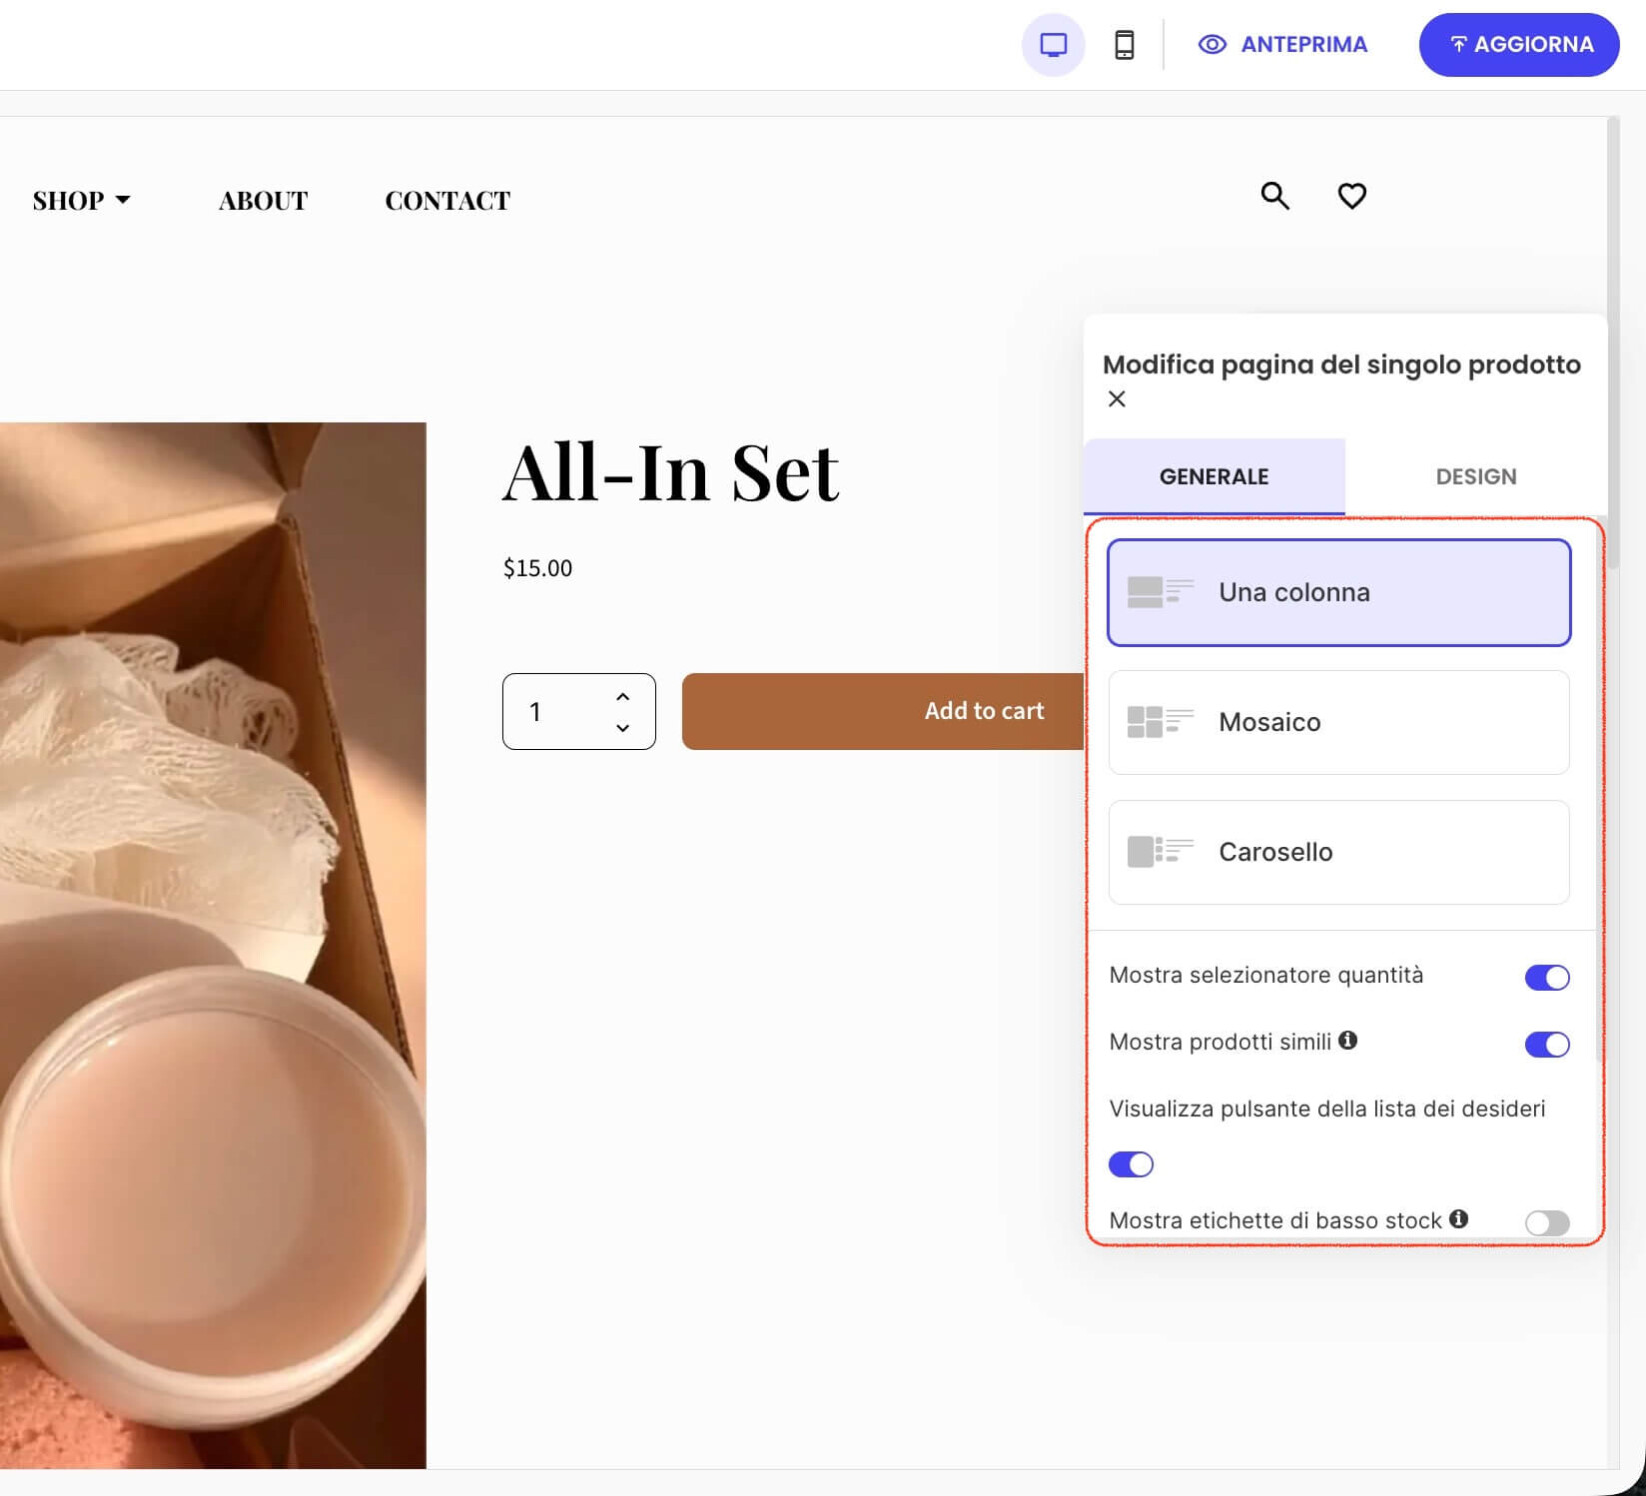The height and width of the screenshot is (1496, 1646).
Task: Toggle wishlist button visibility switch
Action: [x=1131, y=1164]
